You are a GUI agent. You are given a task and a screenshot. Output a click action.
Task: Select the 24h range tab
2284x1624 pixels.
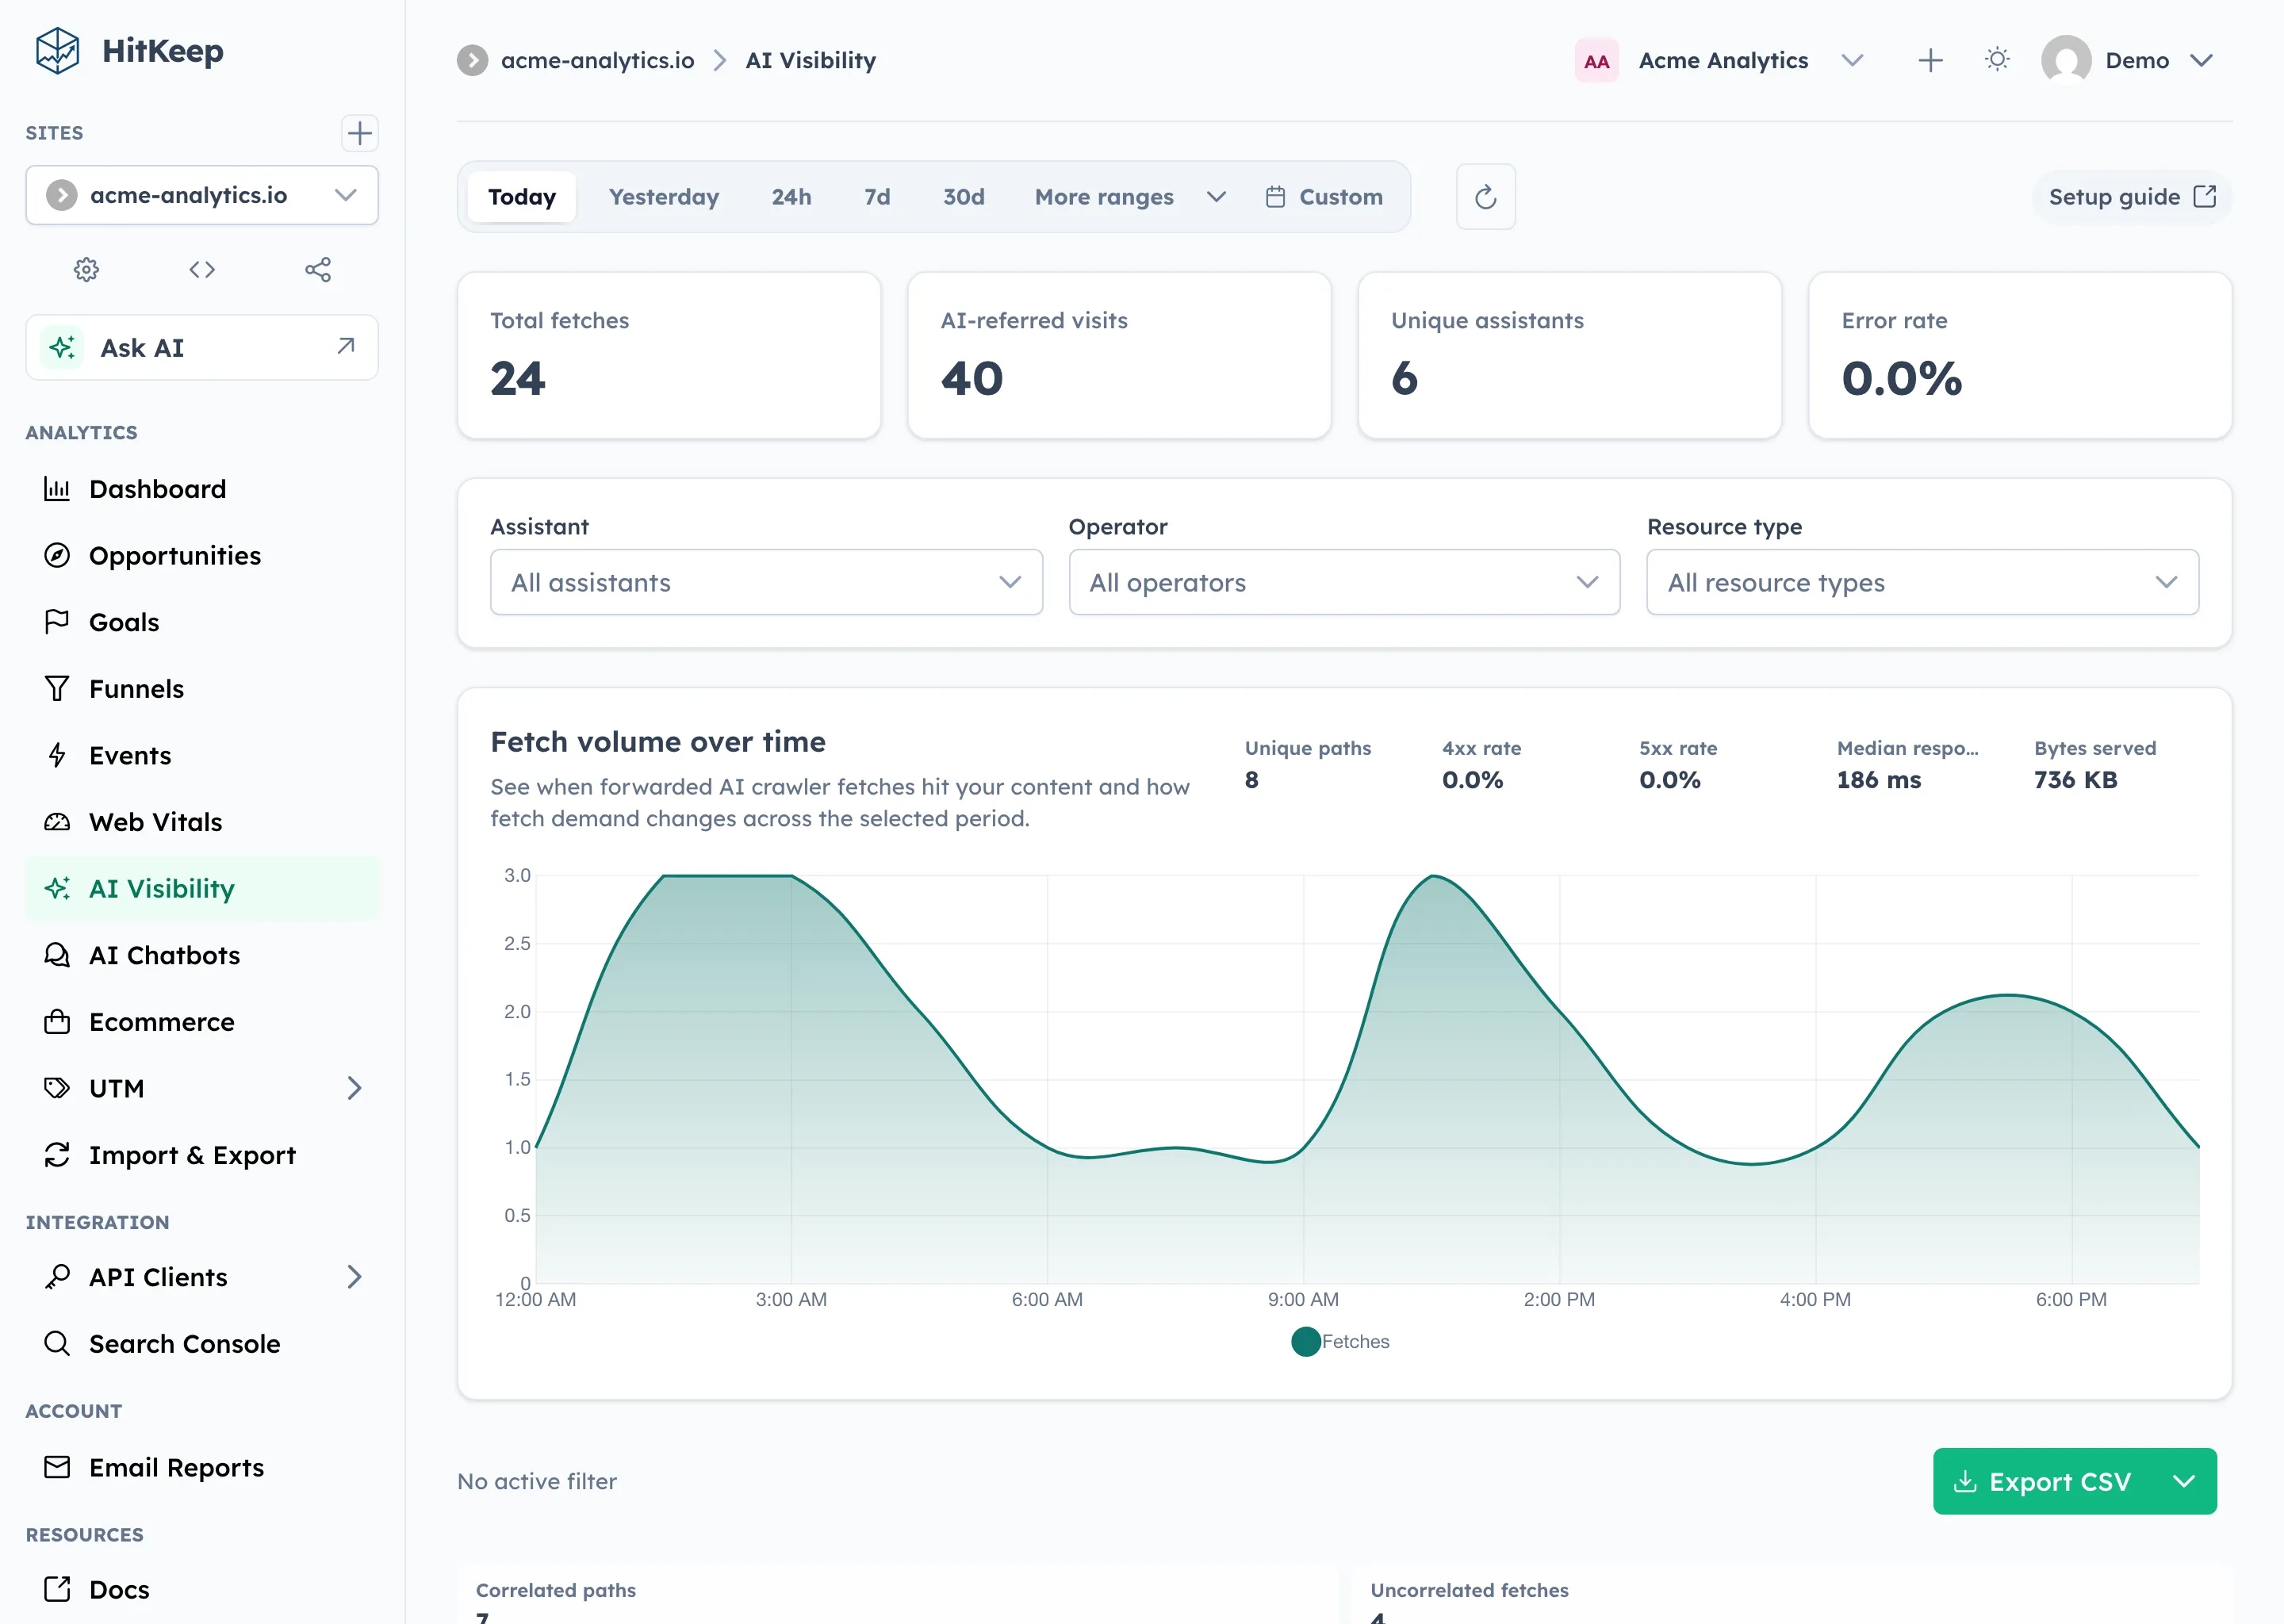791,197
